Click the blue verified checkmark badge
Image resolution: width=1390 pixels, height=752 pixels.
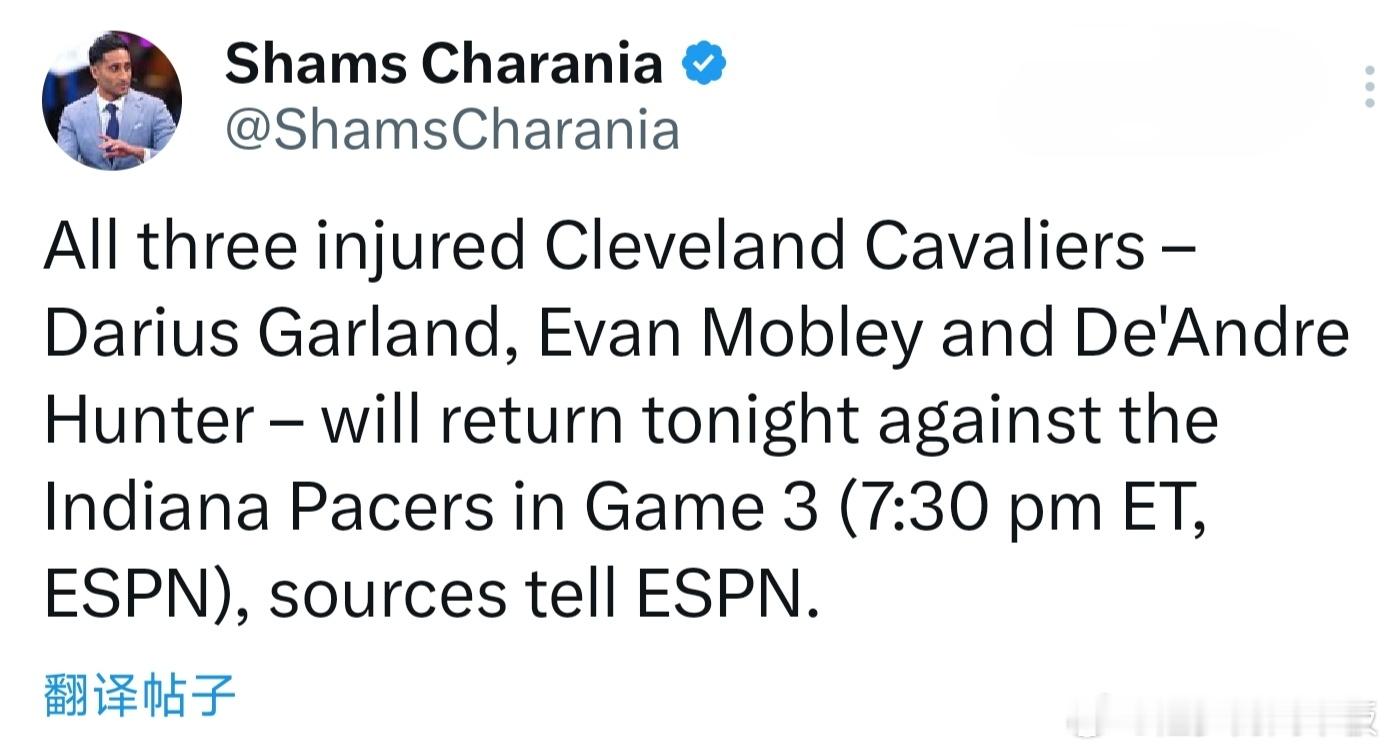click(704, 65)
